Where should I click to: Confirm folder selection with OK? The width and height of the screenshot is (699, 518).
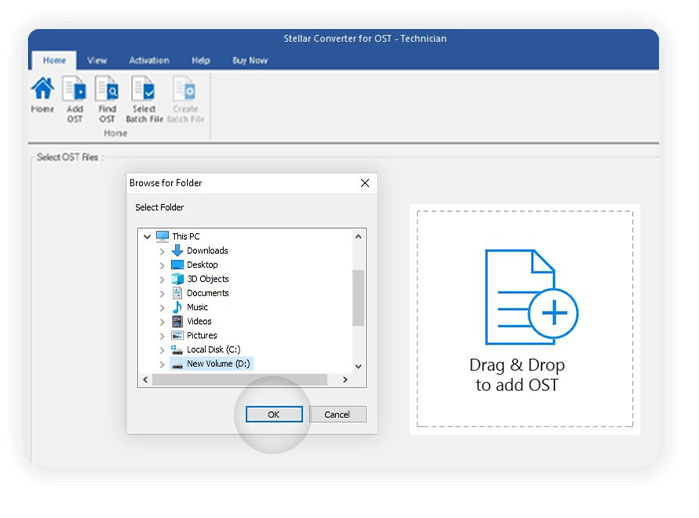click(x=274, y=414)
